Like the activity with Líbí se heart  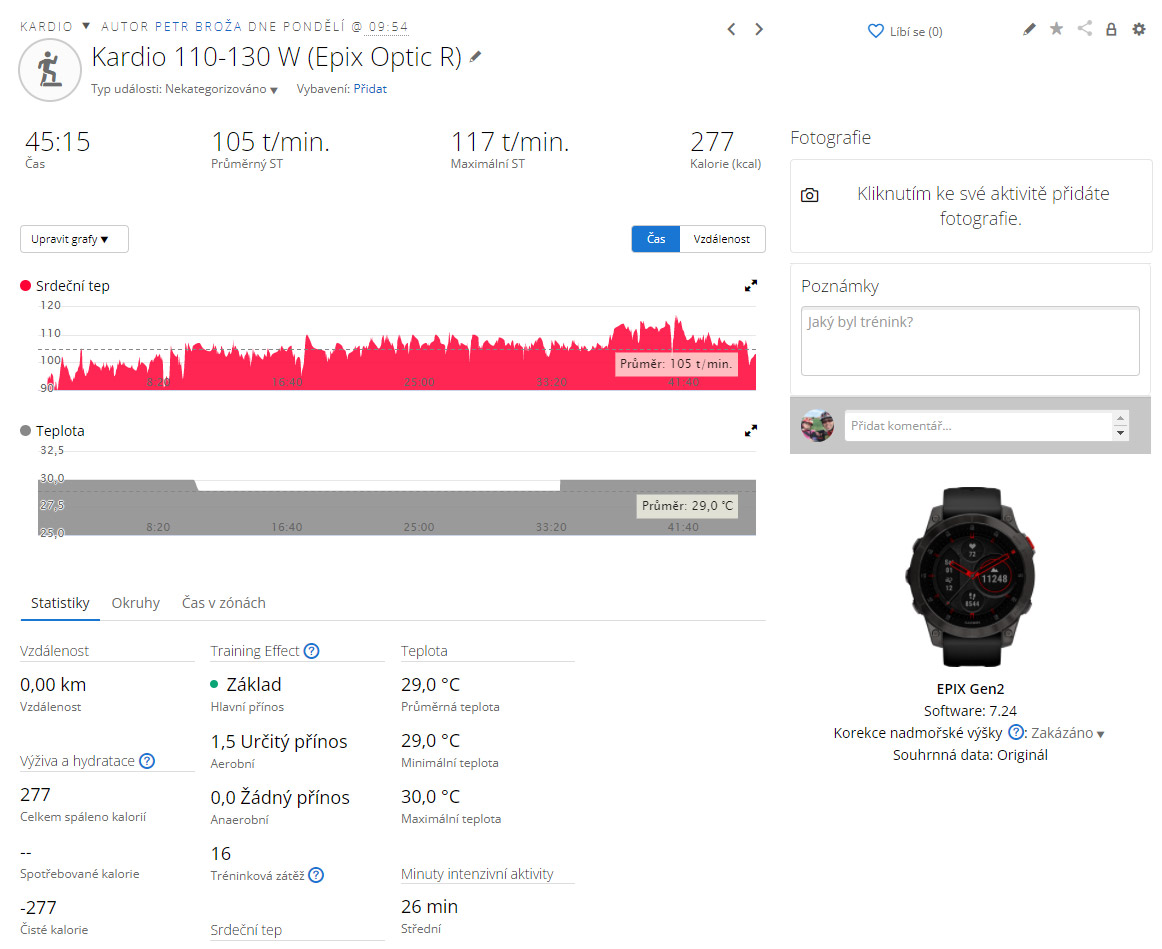click(904, 31)
